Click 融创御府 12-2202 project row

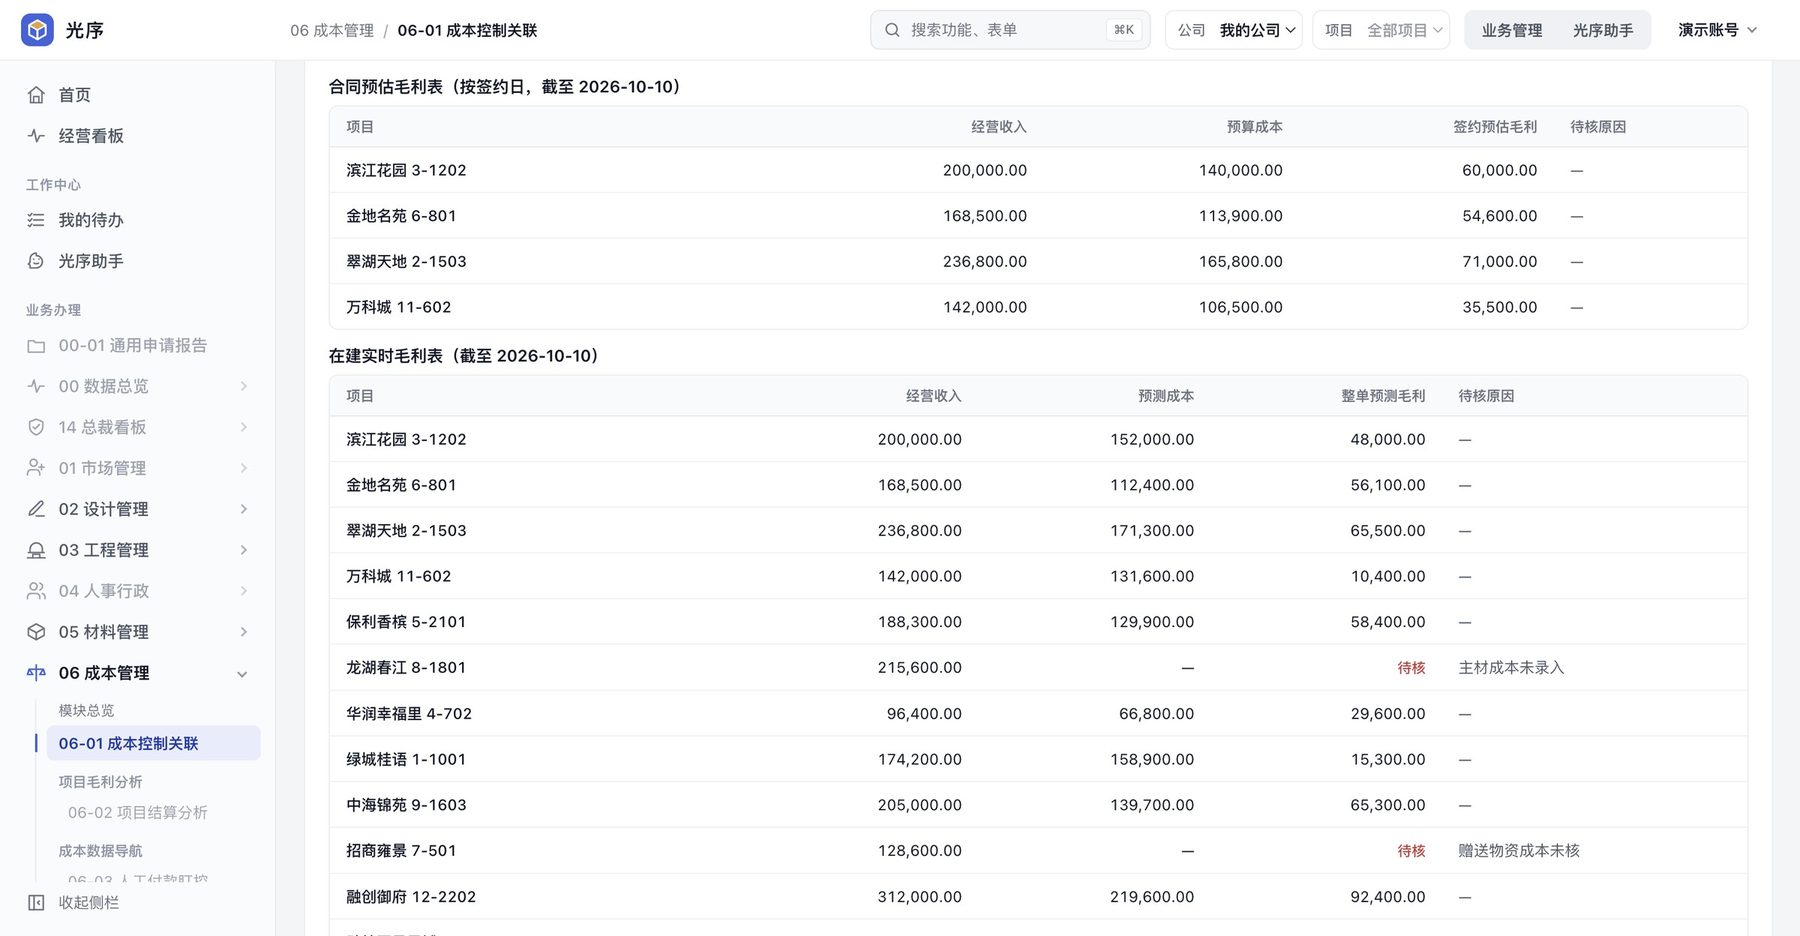(1038, 897)
